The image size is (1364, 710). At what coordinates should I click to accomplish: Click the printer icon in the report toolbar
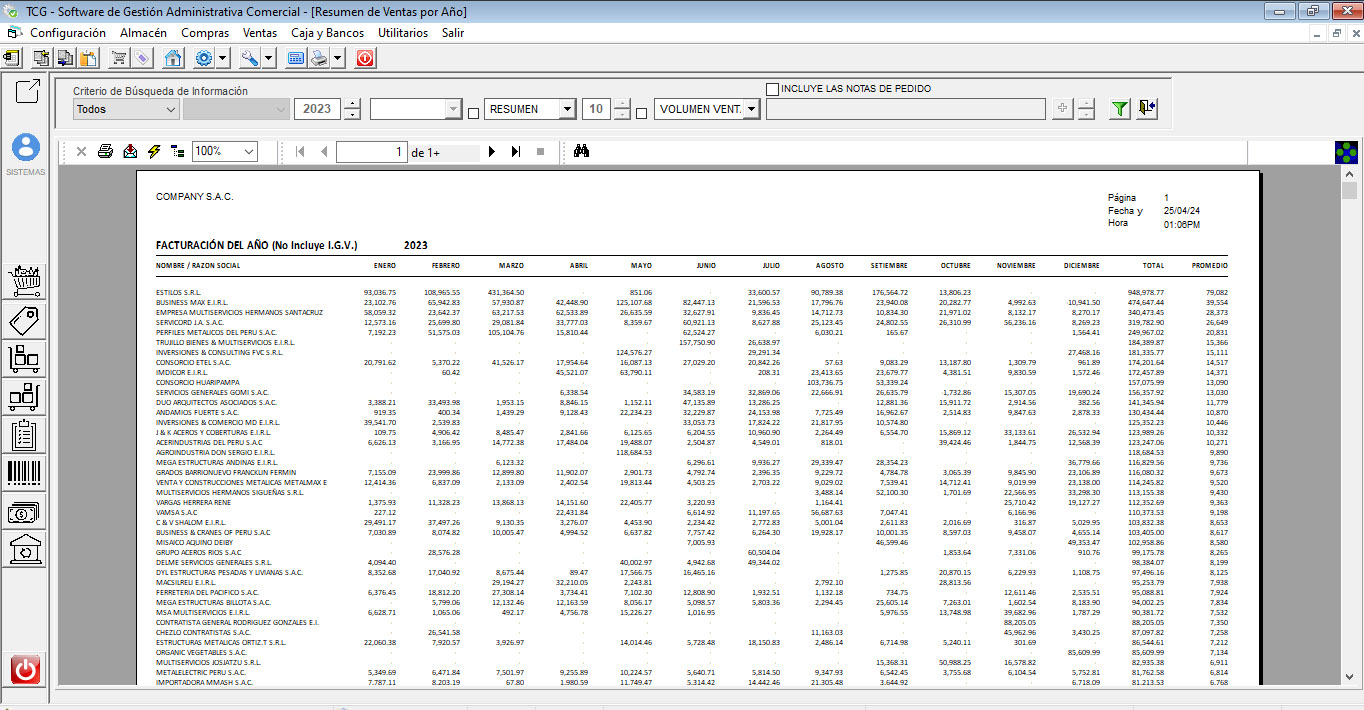pos(105,152)
